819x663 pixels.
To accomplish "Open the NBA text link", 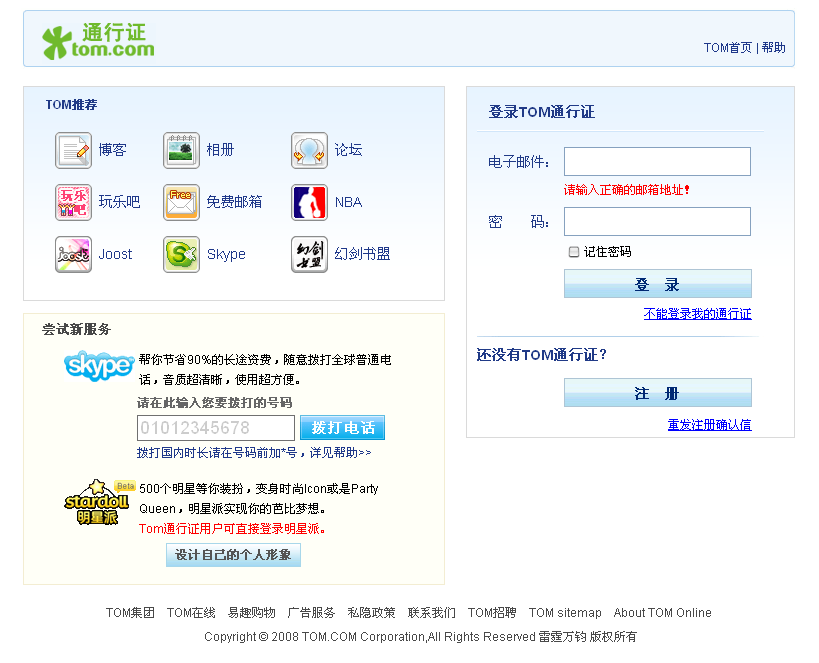I will (348, 202).
